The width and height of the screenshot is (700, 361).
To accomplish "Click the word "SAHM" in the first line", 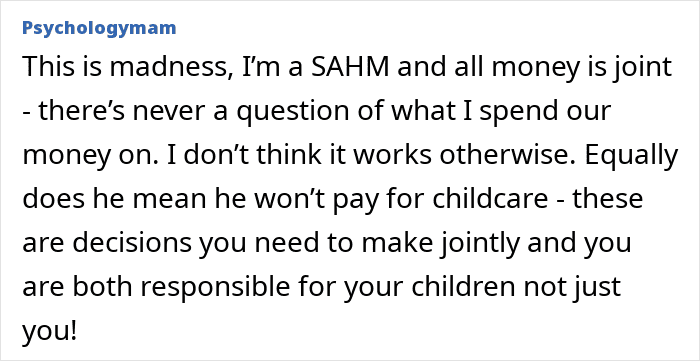I will 343,66.
